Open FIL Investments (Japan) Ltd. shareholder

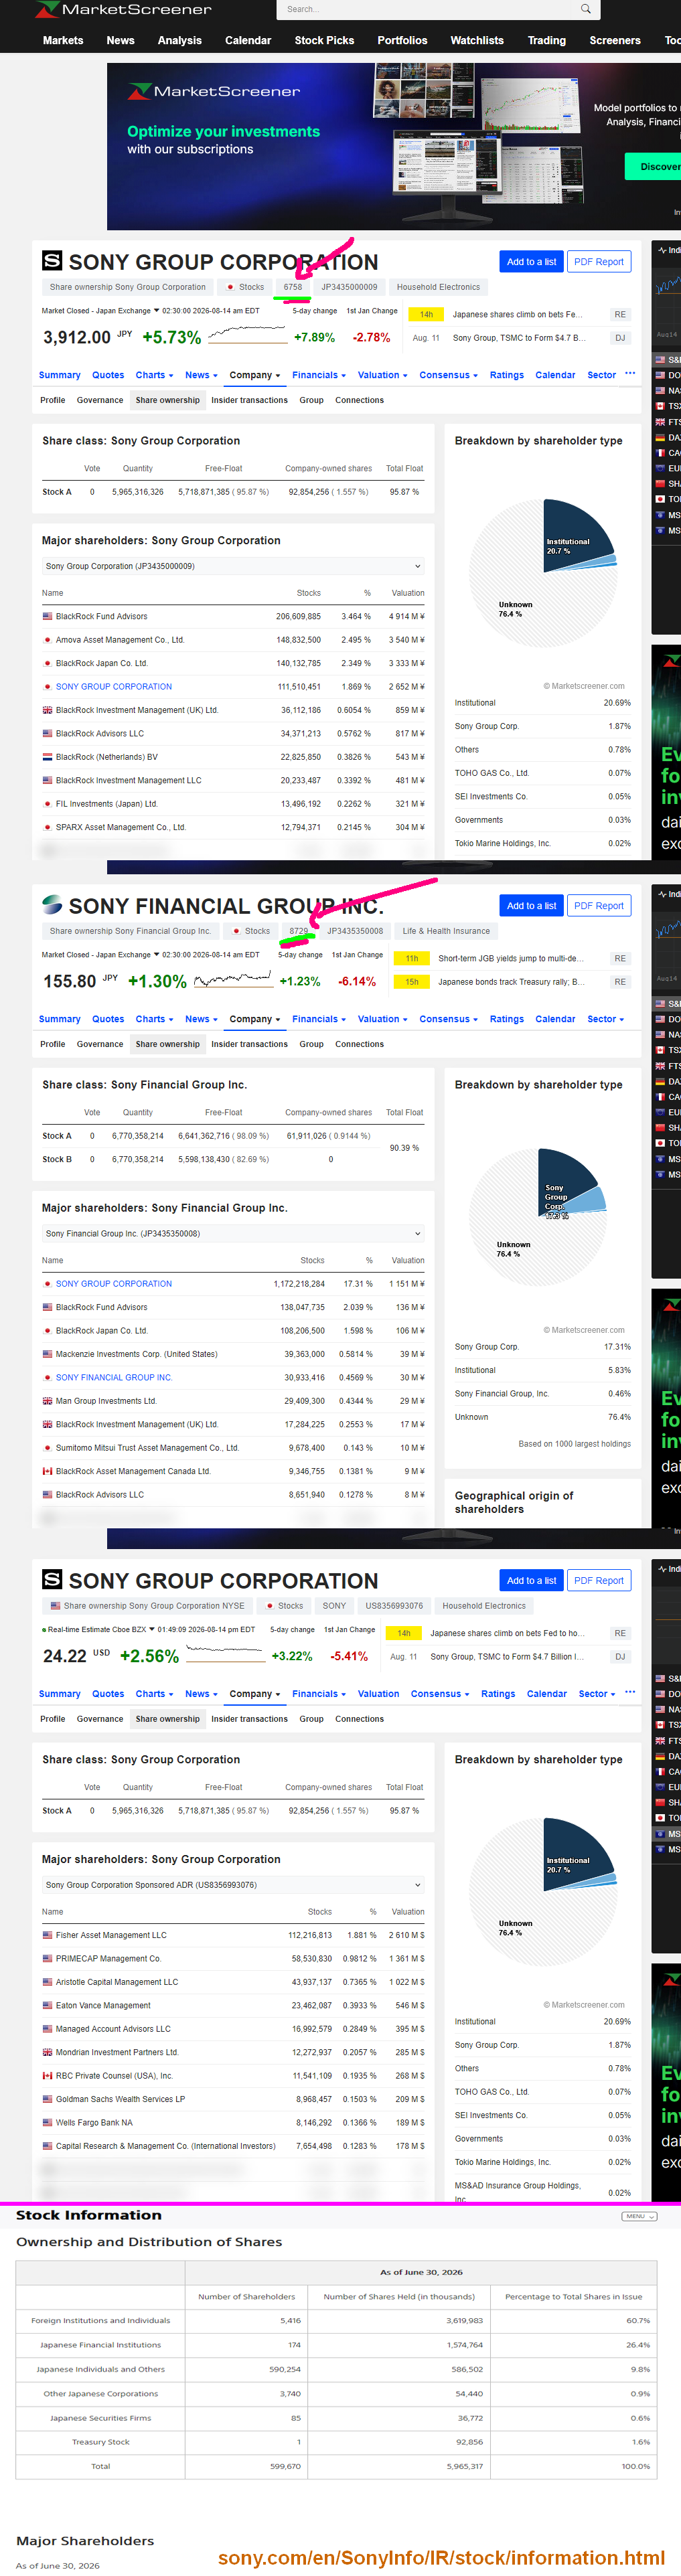click(106, 804)
